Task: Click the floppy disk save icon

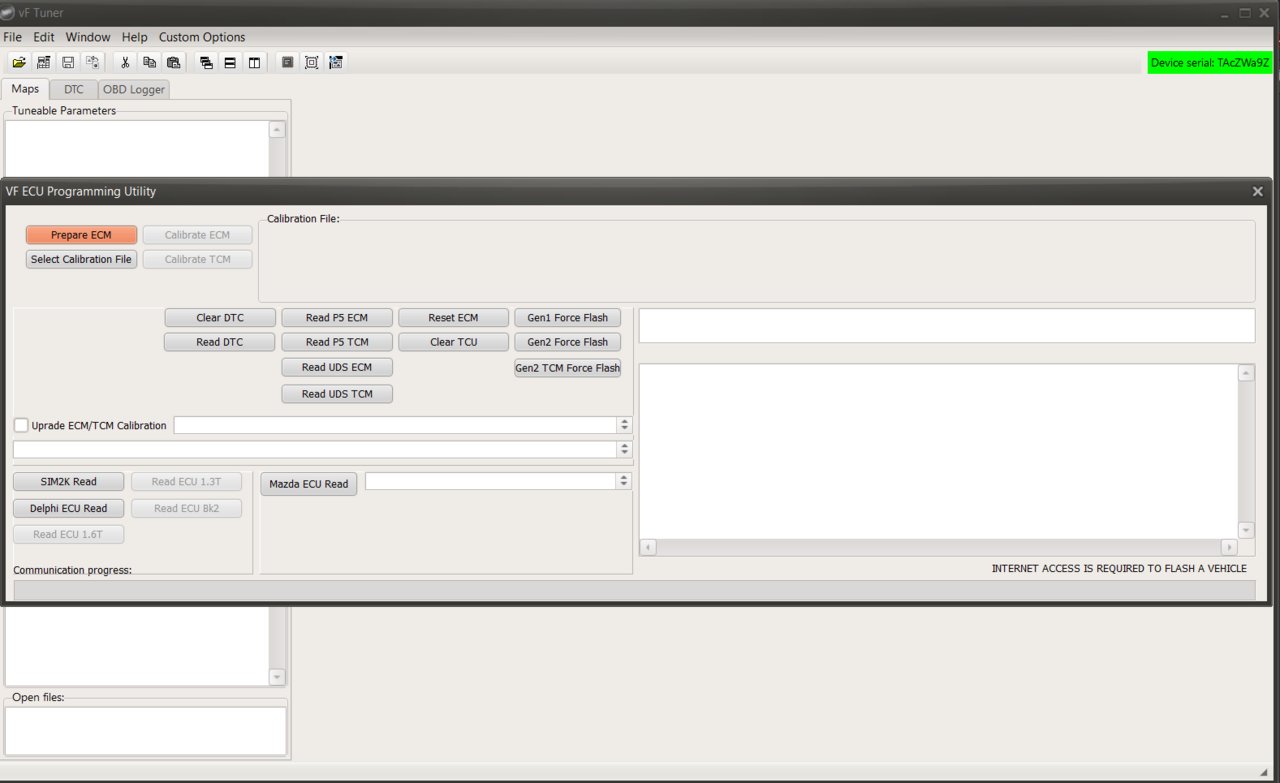Action: (68, 62)
